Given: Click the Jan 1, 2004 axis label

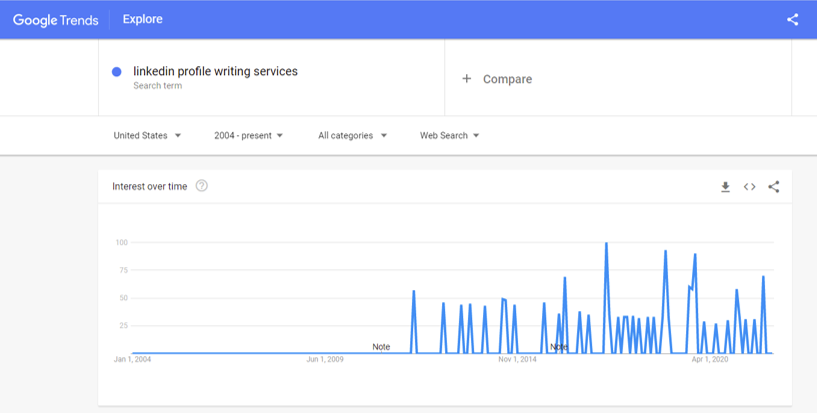Looking at the screenshot, I should [132, 359].
